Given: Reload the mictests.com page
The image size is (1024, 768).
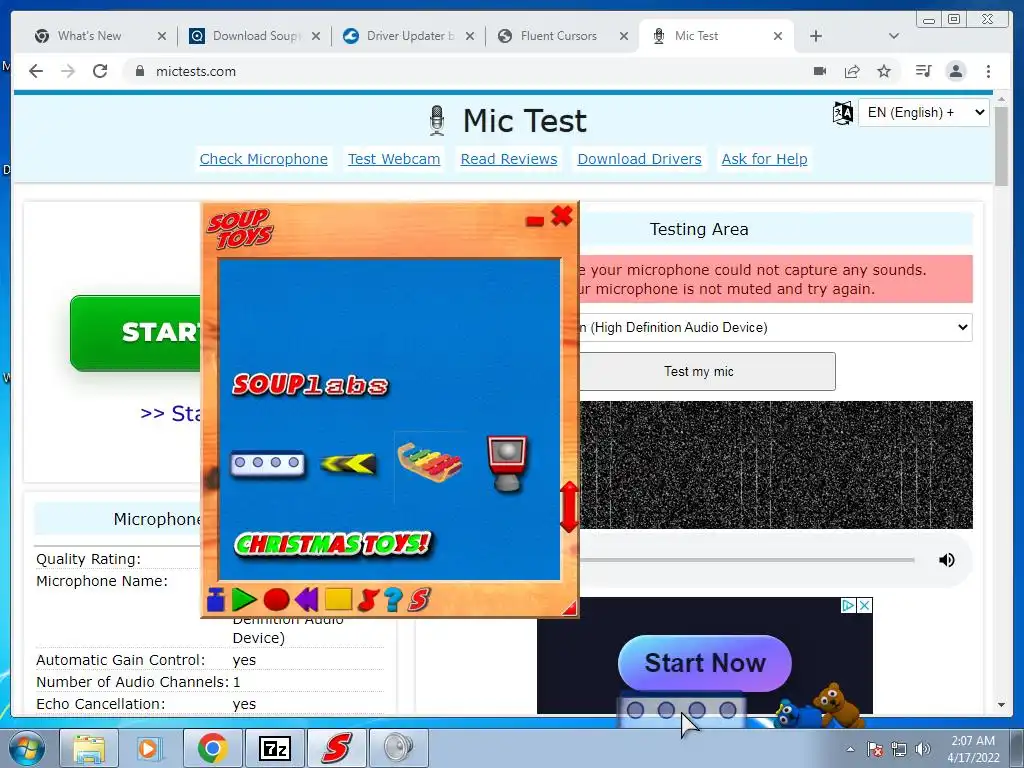Looking at the screenshot, I should pos(100,71).
